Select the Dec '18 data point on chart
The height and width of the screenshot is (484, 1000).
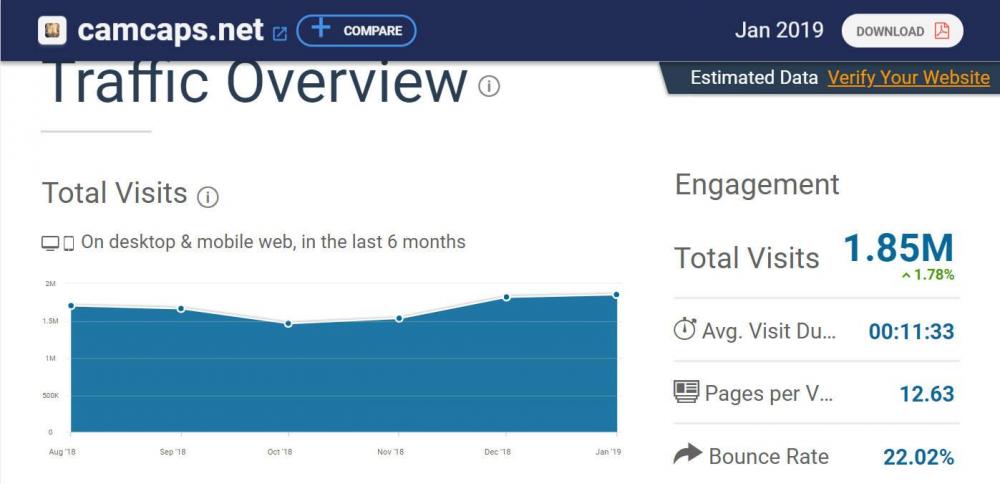pyautogui.click(x=507, y=297)
